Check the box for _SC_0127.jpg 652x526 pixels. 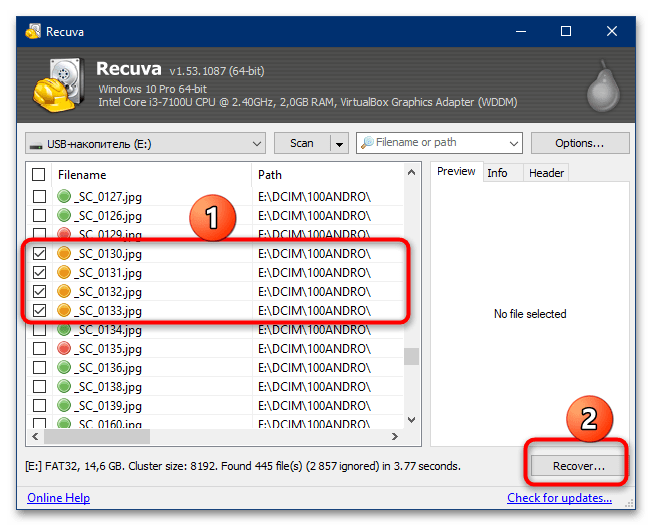coord(39,196)
